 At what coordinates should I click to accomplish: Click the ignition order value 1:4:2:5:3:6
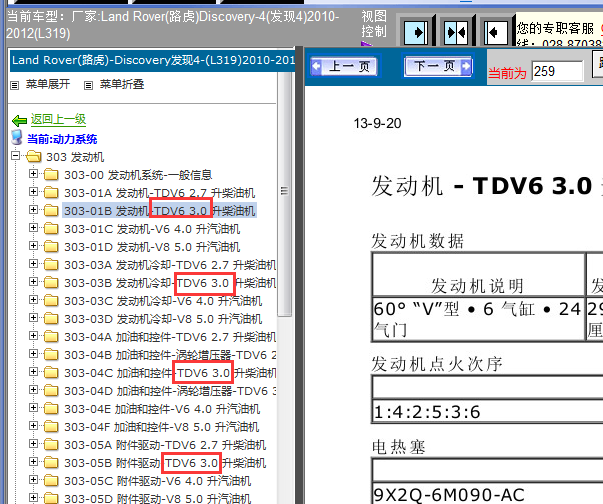tap(427, 412)
